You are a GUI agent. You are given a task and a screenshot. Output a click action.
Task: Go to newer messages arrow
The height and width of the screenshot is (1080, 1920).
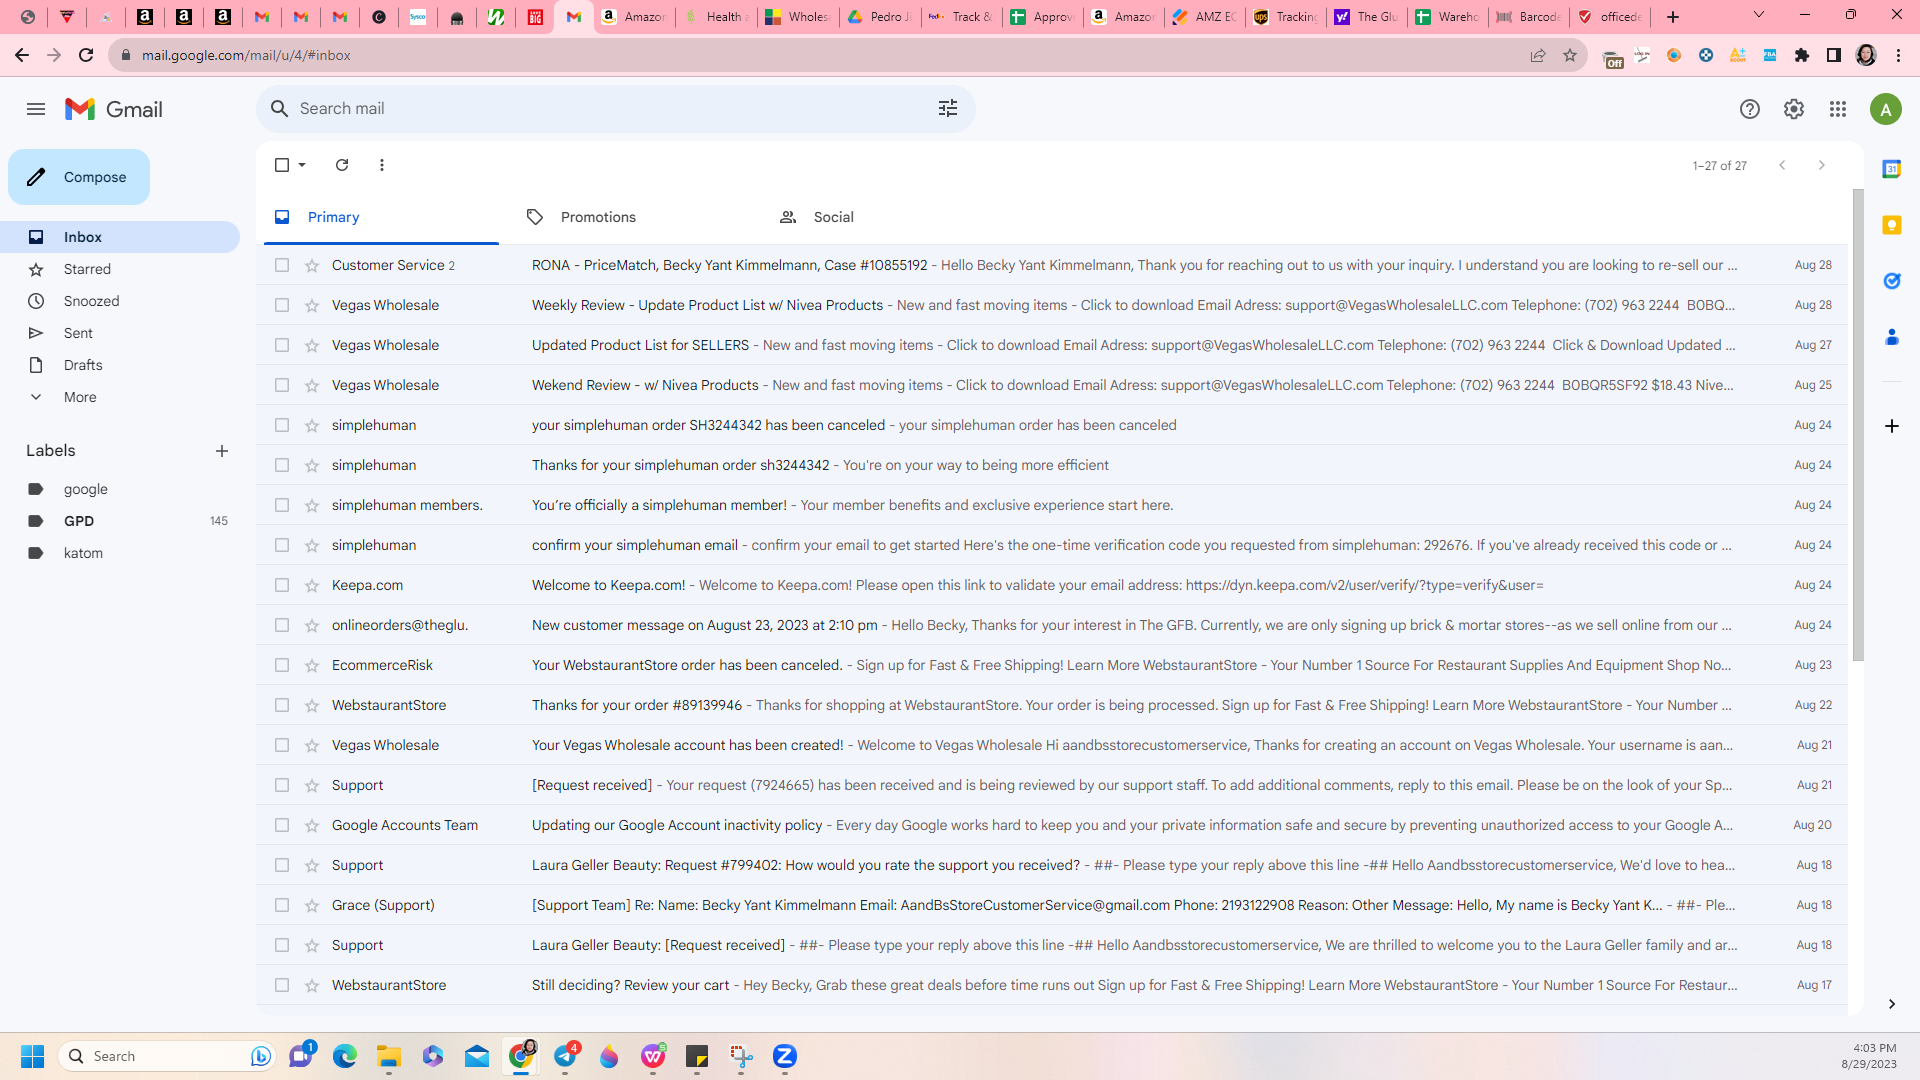[x=1782, y=165]
